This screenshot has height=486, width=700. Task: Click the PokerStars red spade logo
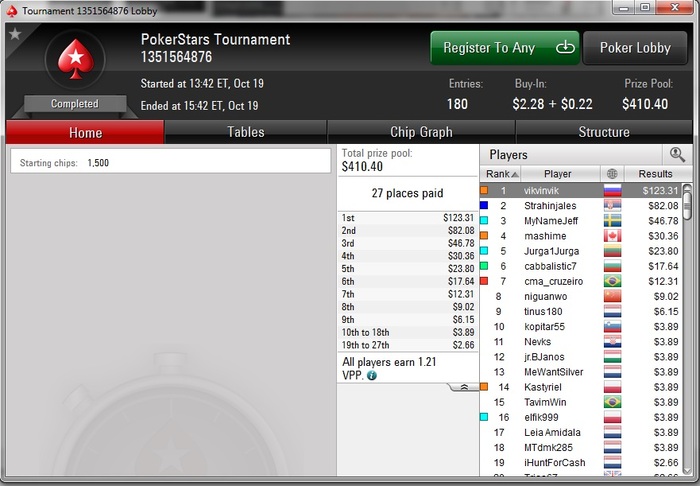pos(75,59)
